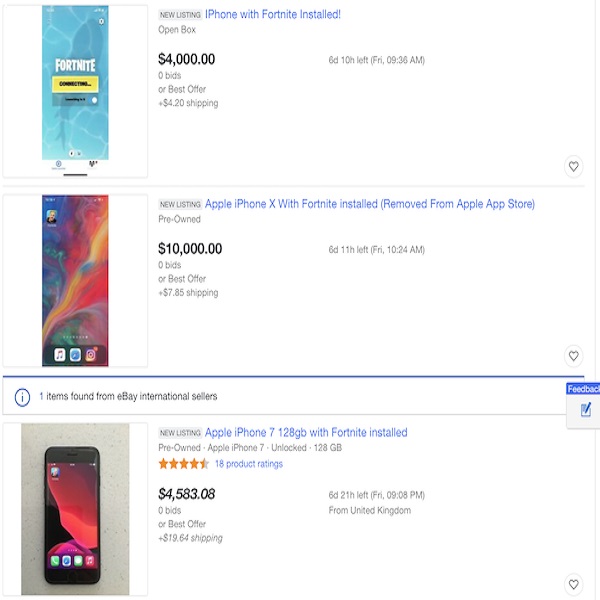Click the iPhone 7 photo thumbnail

[75, 508]
